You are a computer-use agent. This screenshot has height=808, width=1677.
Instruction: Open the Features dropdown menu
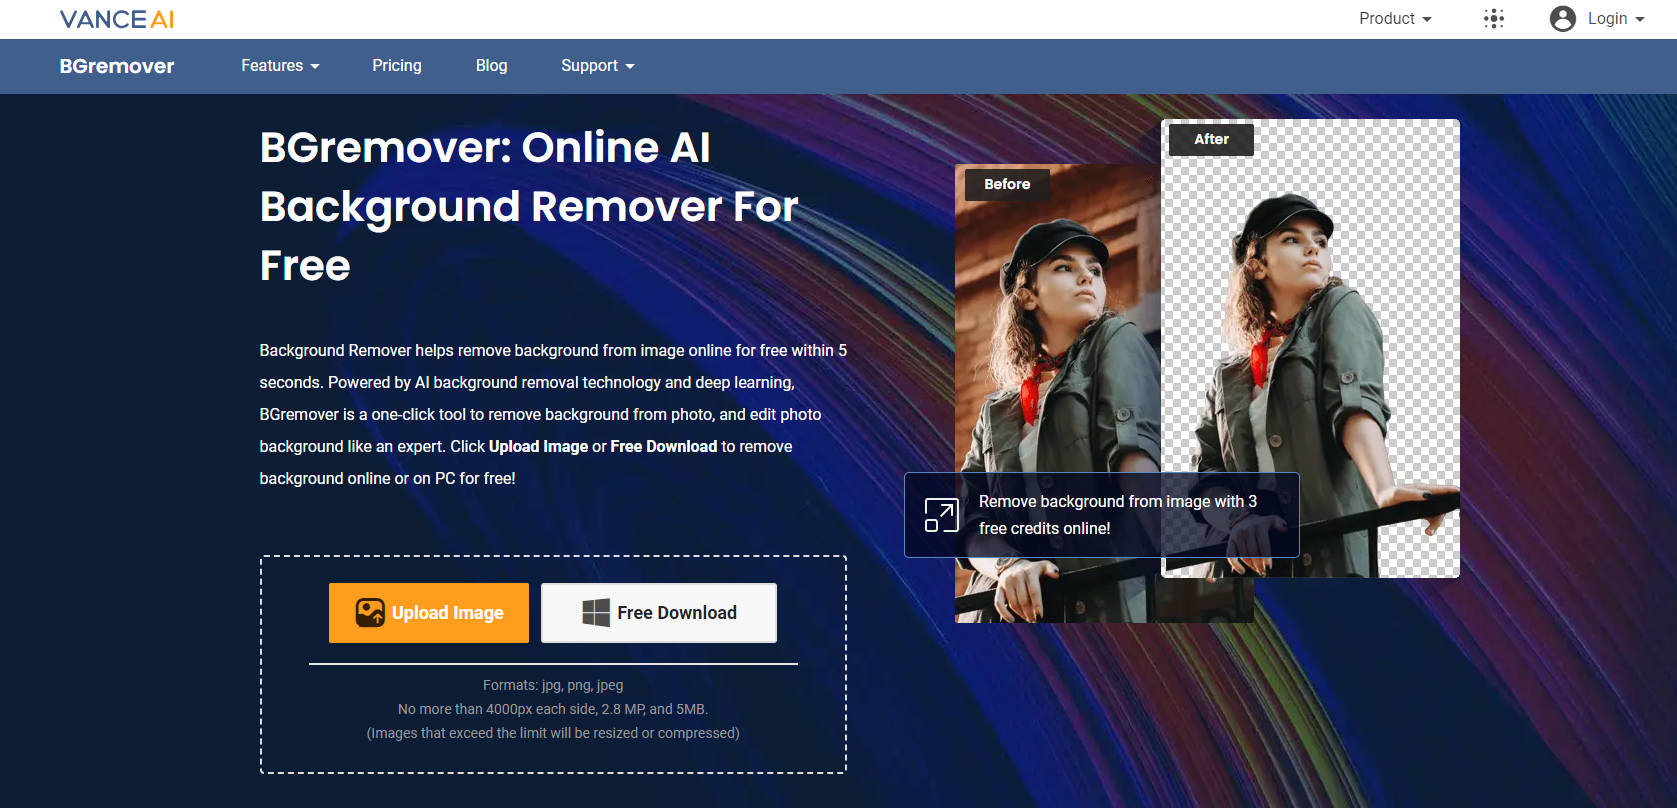pos(280,66)
